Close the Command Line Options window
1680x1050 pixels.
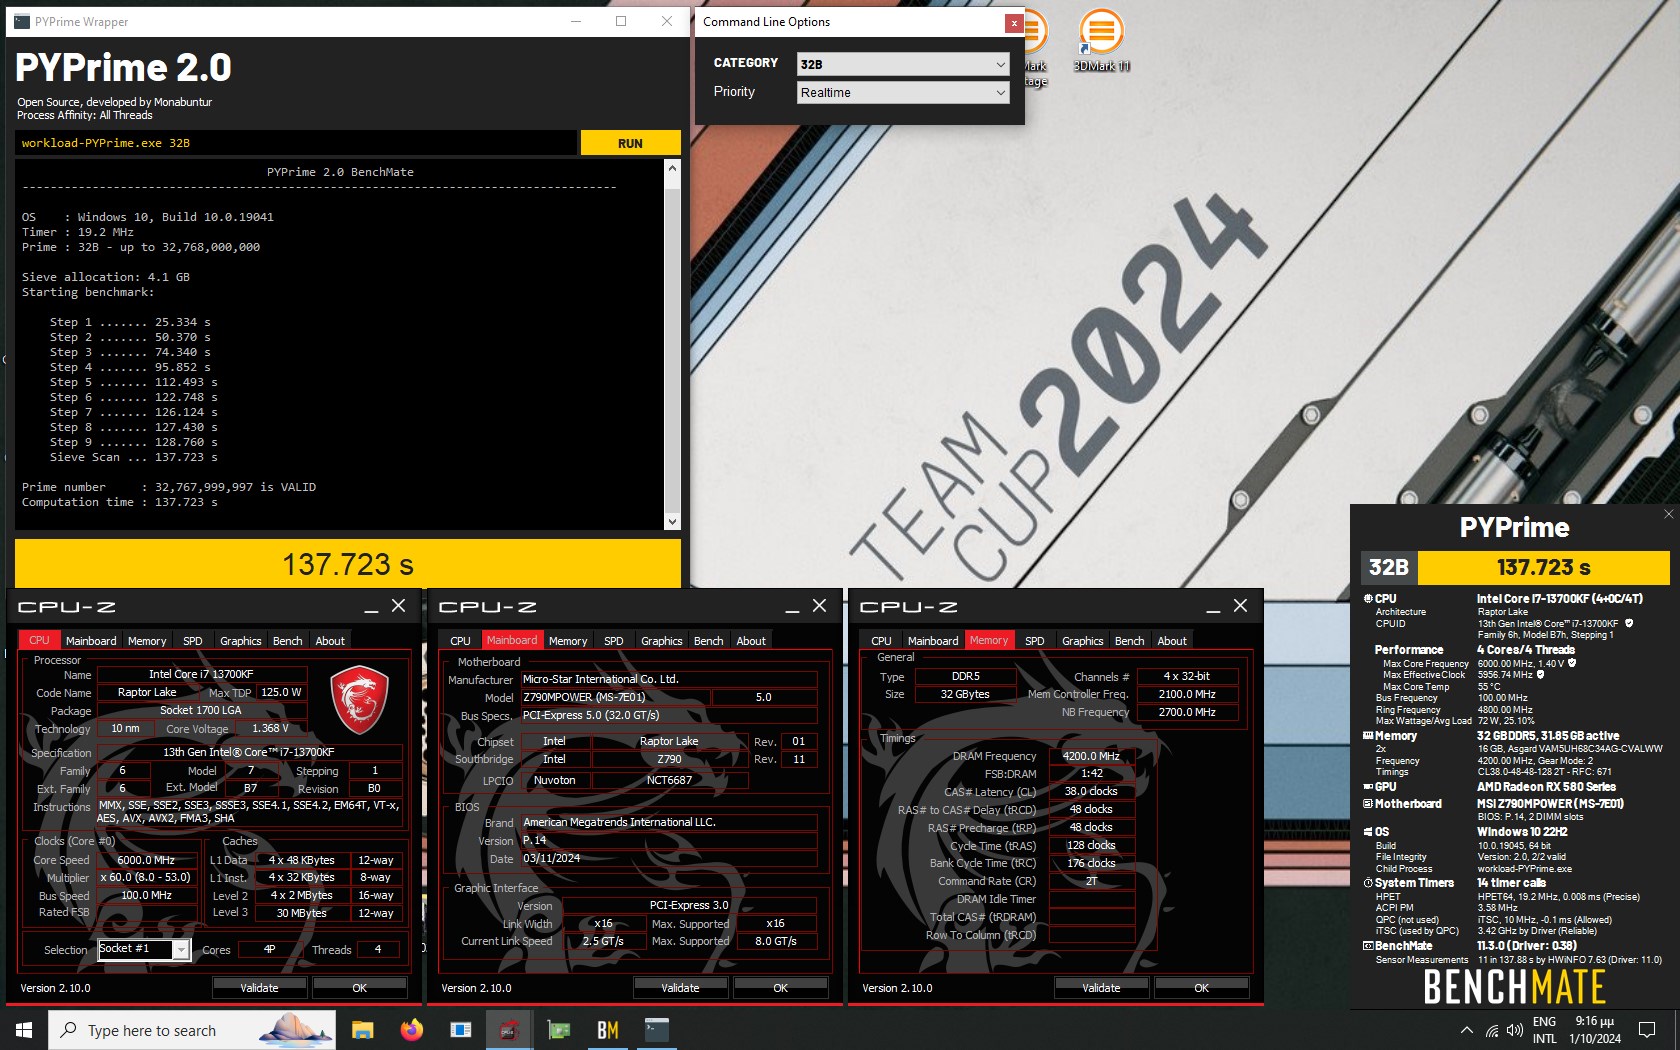tap(1013, 22)
